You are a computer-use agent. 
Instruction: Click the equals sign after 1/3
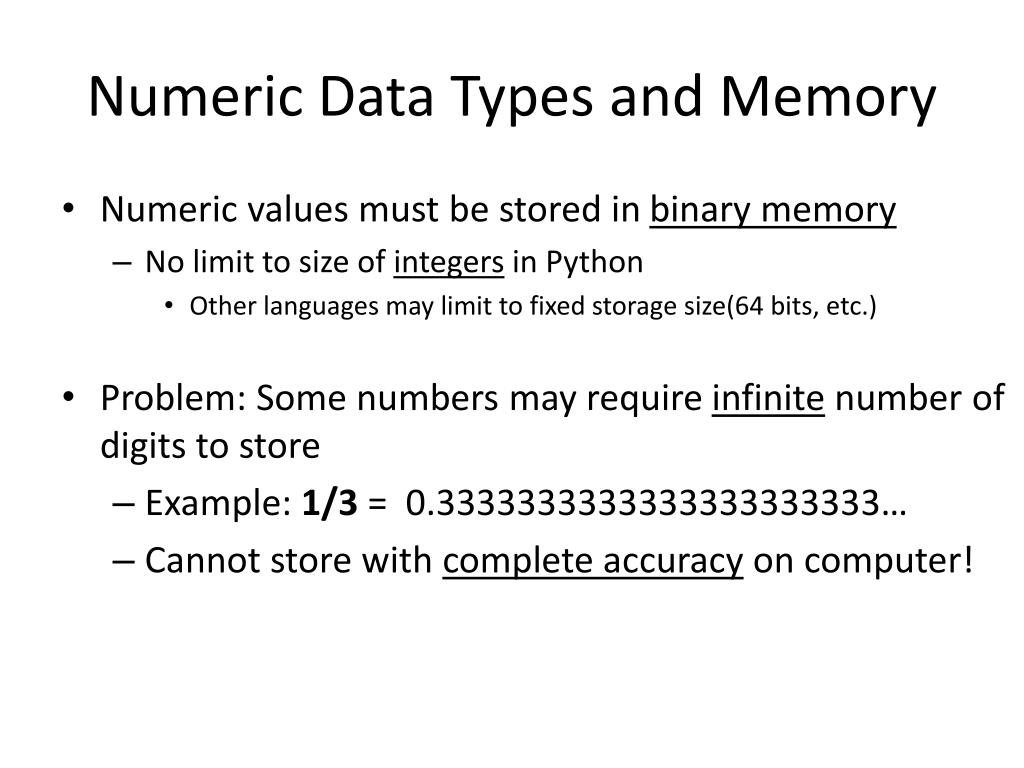click(377, 504)
